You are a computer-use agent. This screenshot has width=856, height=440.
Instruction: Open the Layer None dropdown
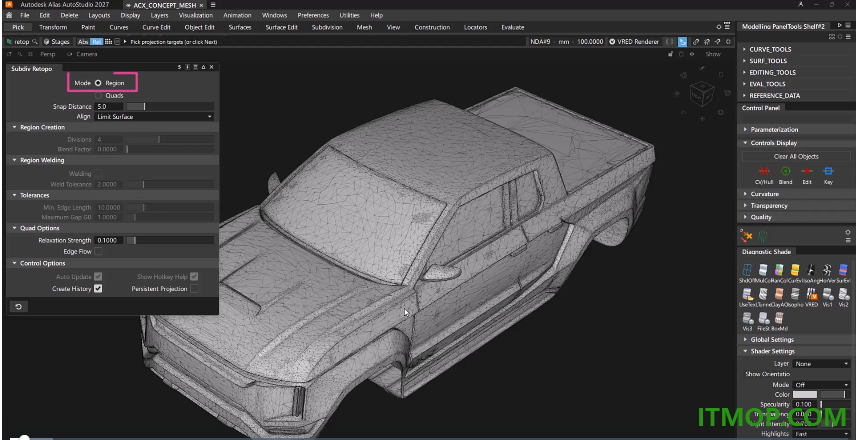point(822,364)
